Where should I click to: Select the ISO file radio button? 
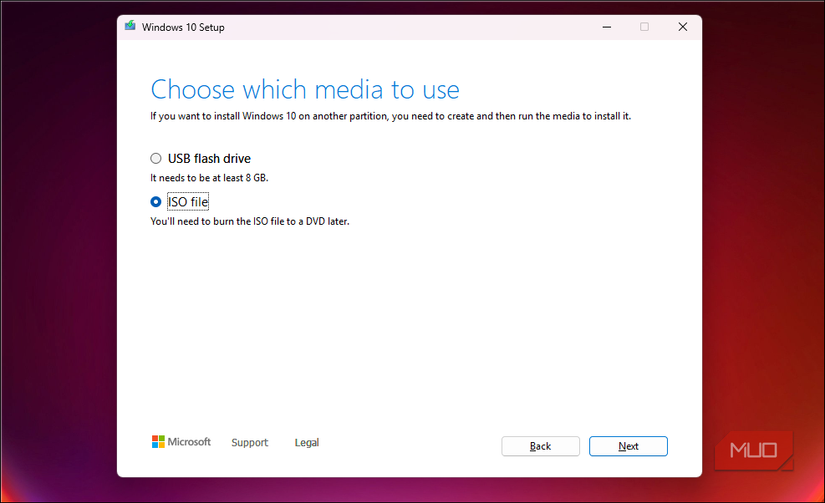pyautogui.click(x=156, y=202)
